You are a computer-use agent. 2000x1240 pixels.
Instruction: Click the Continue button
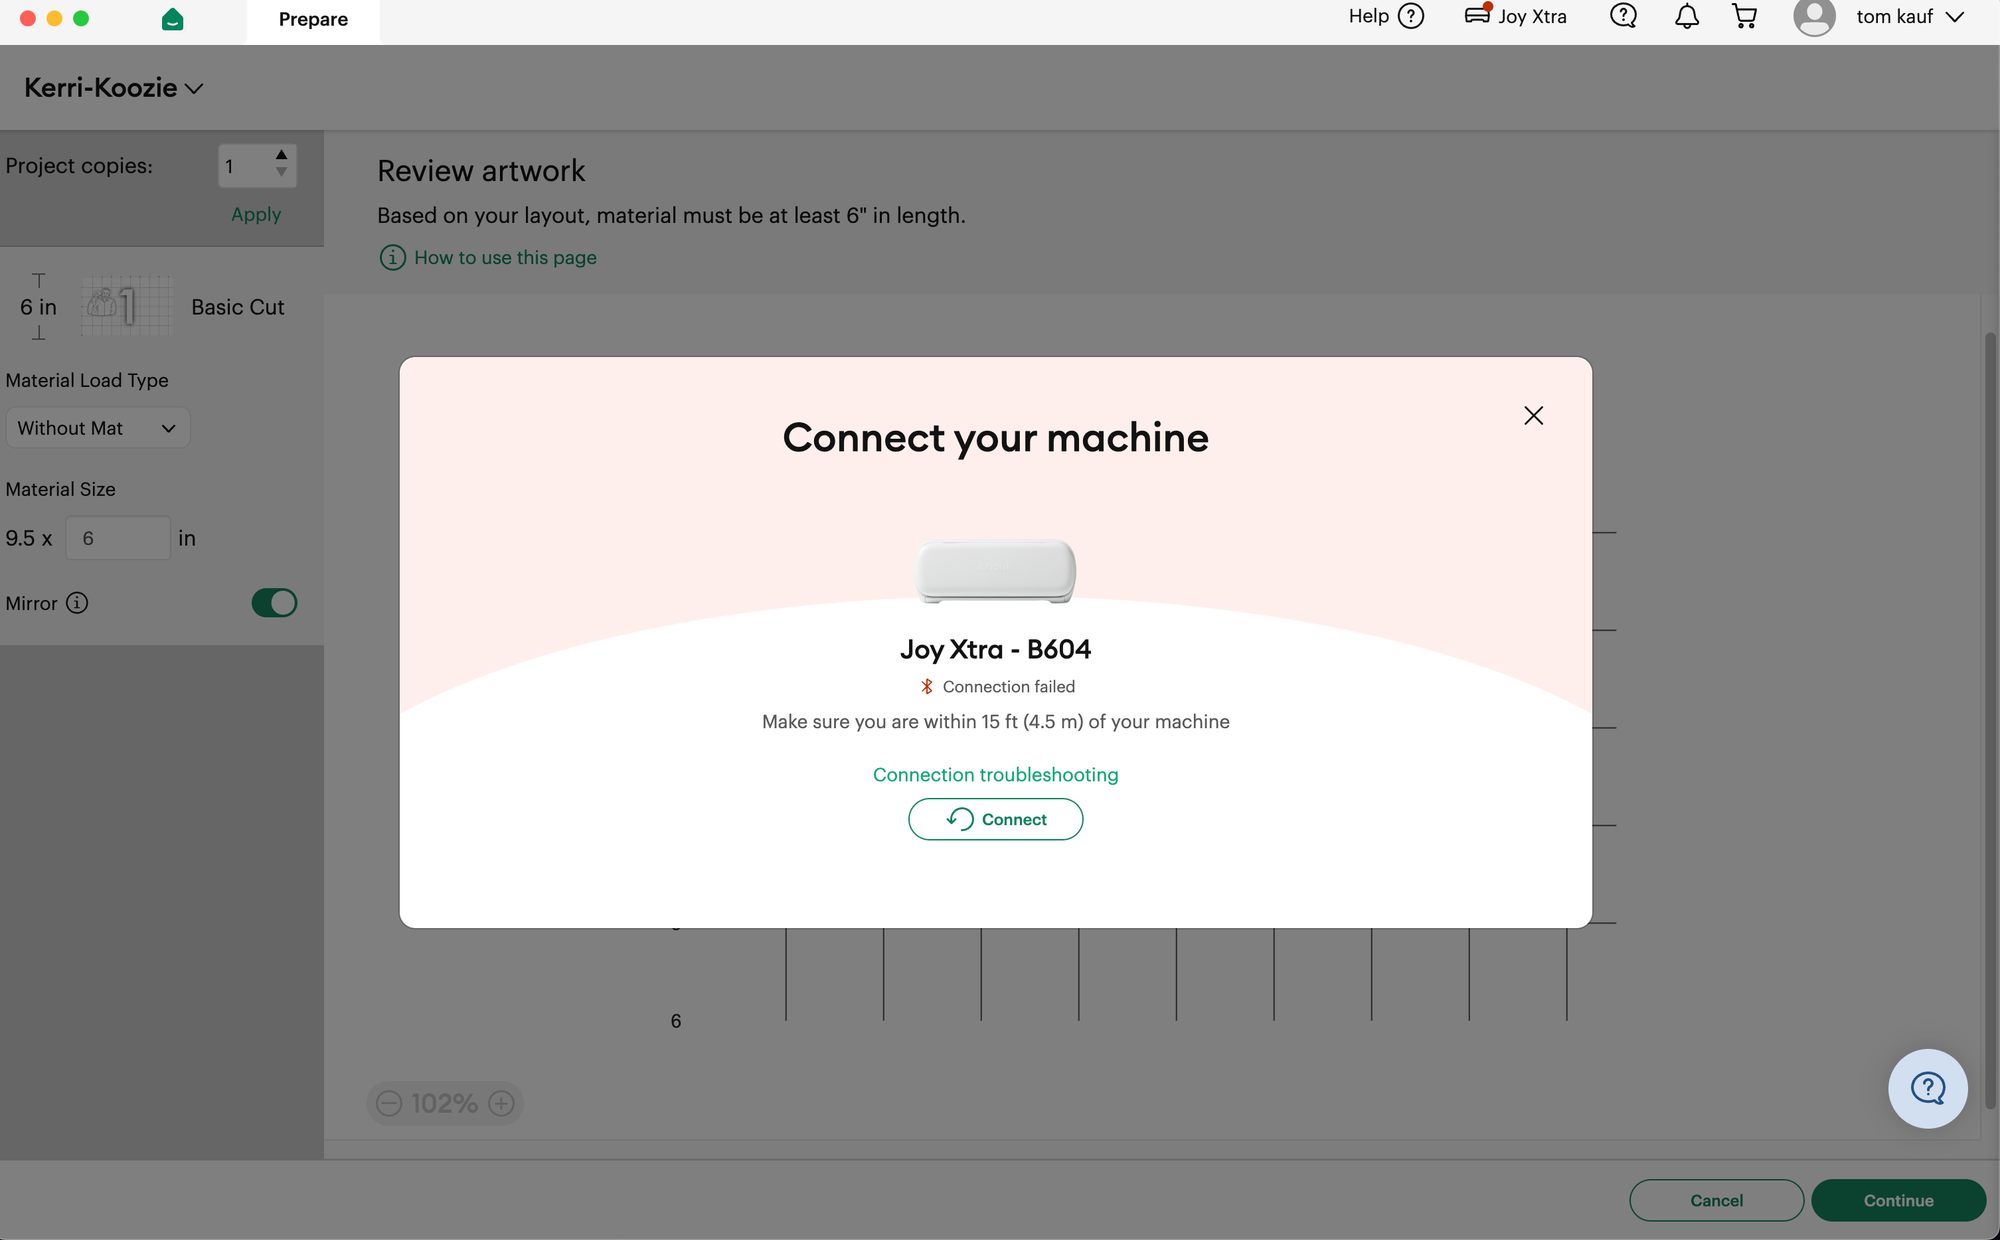(x=1898, y=1200)
